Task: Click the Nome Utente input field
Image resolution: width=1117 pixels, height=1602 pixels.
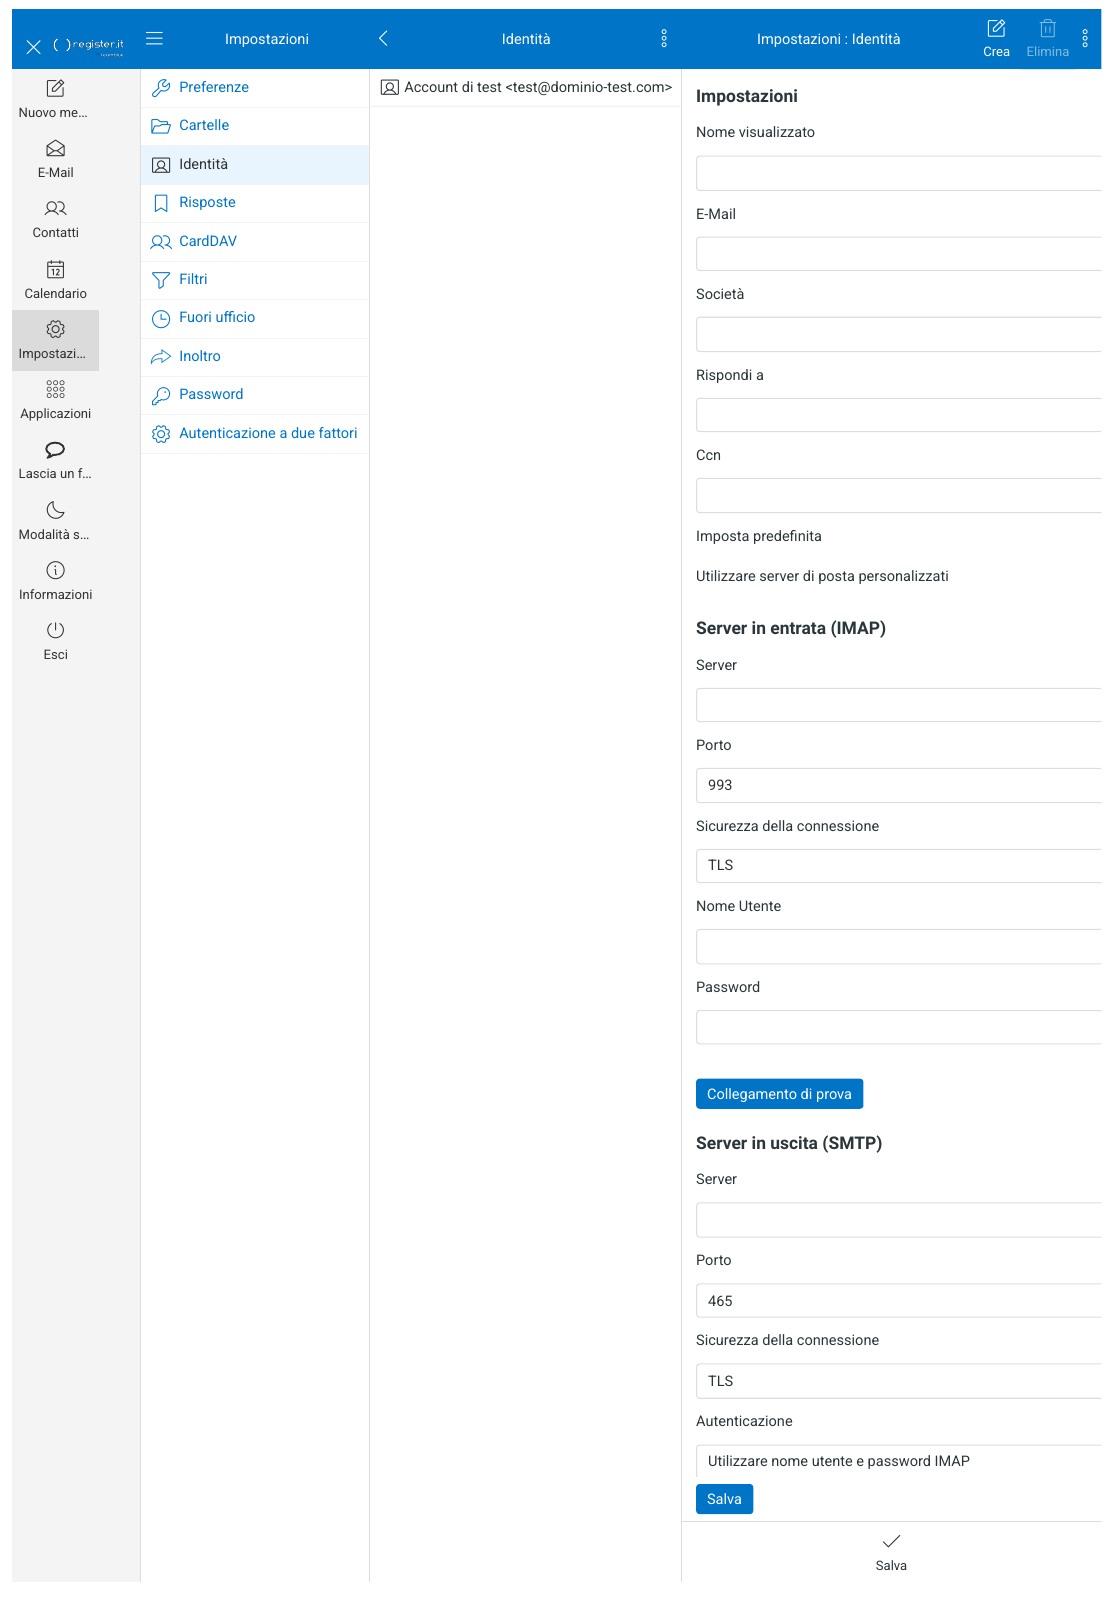Action: pyautogui.click(x=898, y=946)
